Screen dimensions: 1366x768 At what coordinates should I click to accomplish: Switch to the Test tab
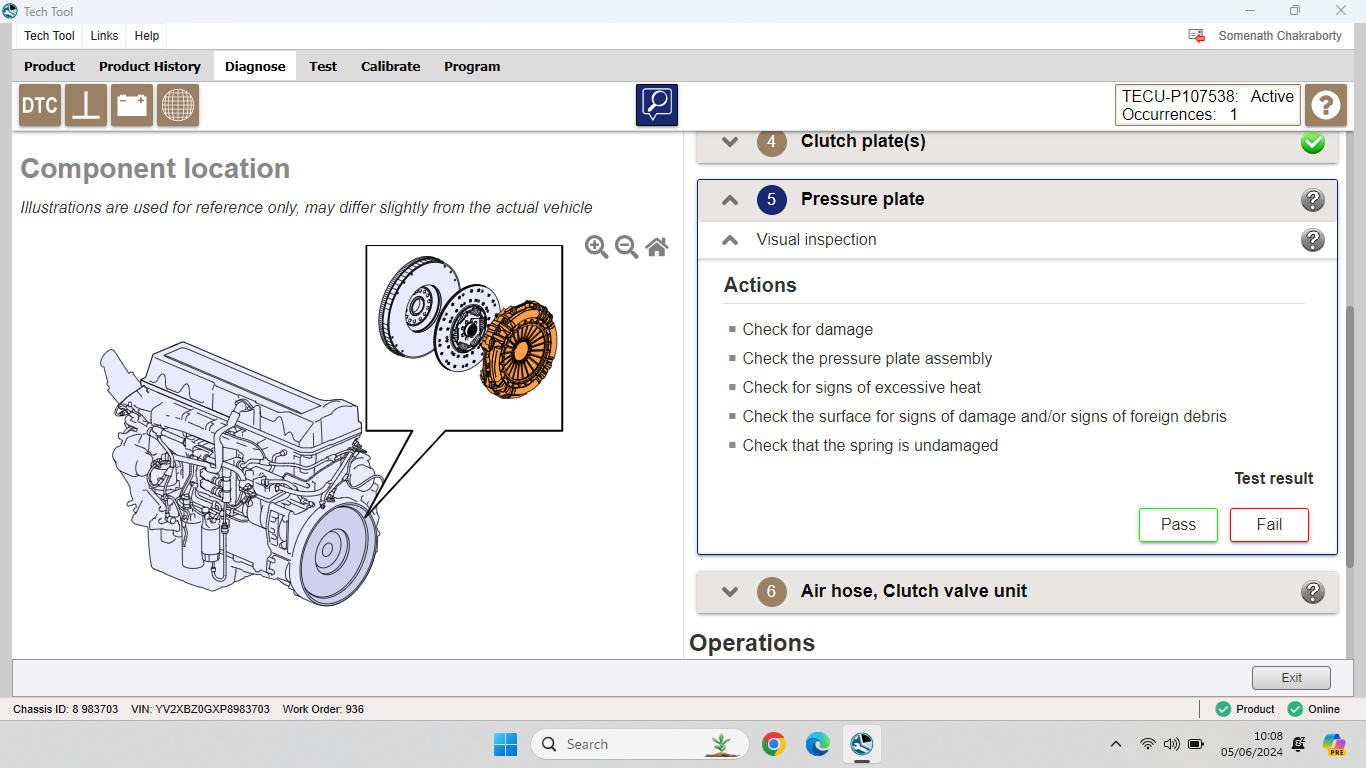point(323,66)
